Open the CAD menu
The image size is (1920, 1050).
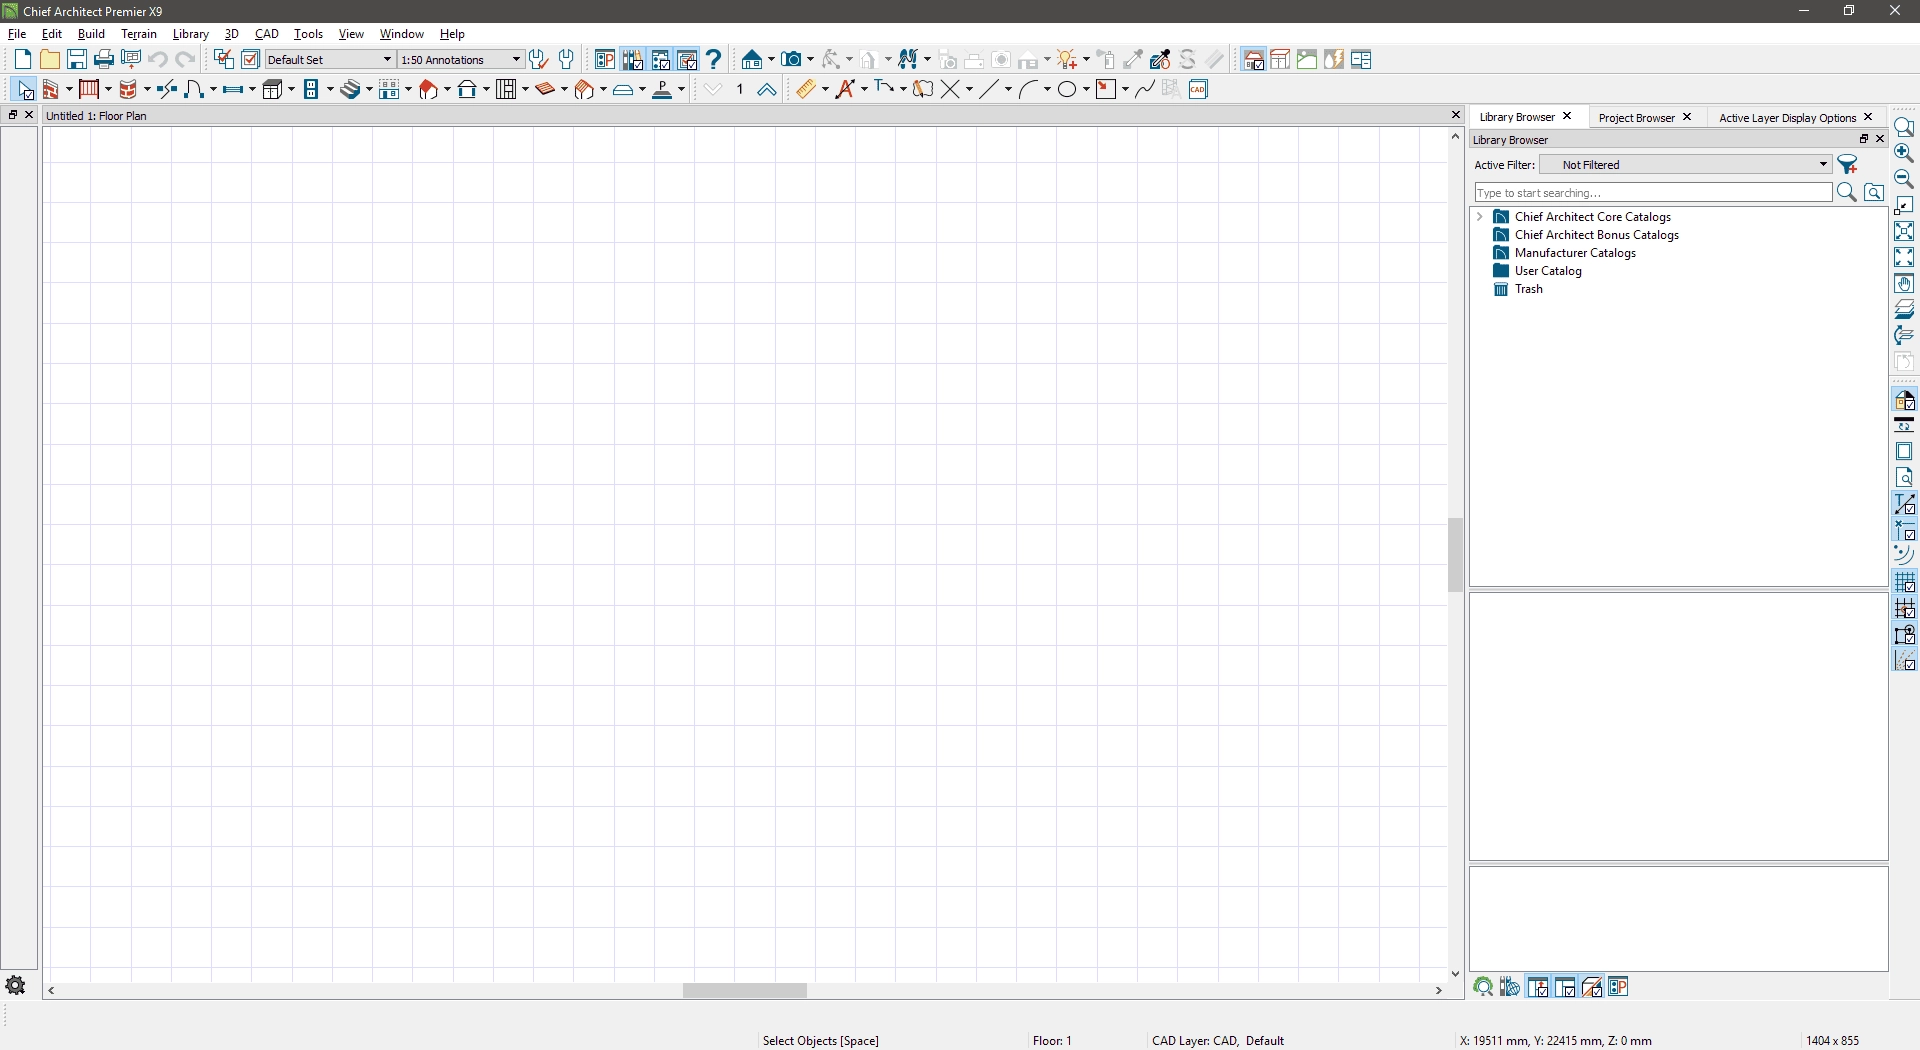coord(267,34)
